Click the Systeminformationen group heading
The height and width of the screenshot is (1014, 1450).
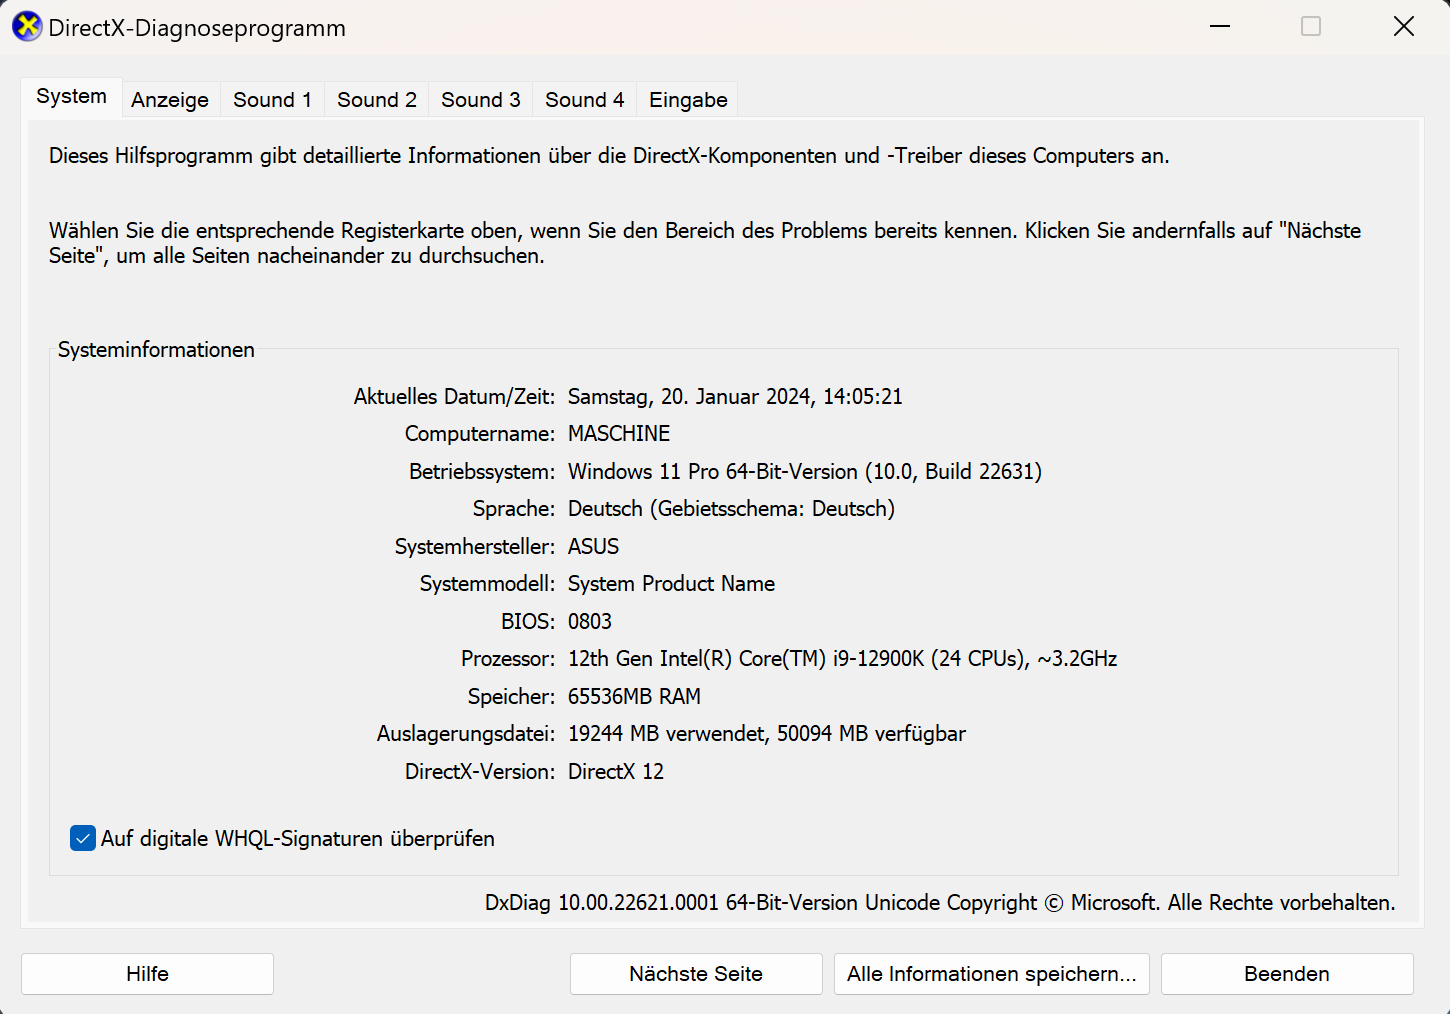pyautogui.click(x=156, y=350)
